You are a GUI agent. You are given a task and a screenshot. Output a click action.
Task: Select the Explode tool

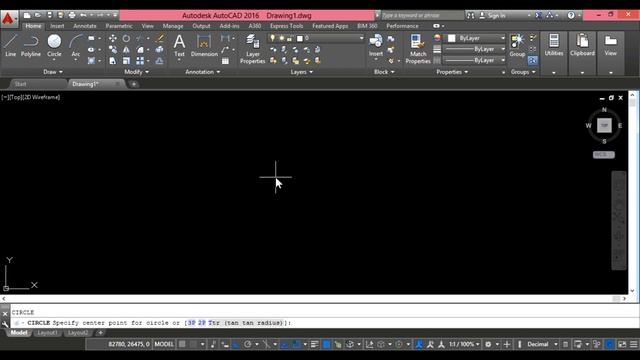click(x=160, y=50)
